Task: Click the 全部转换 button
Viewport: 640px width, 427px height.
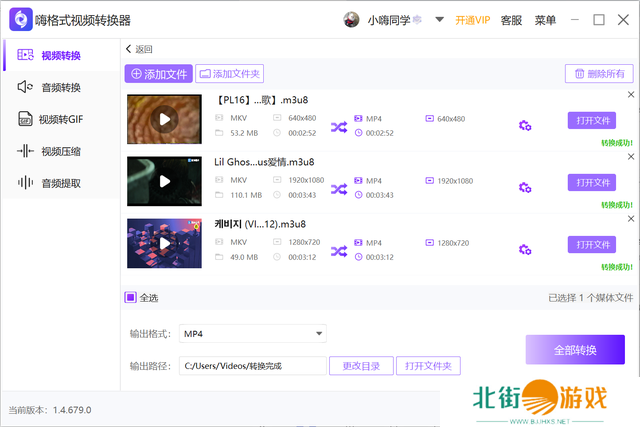Action: tap(575, 350)
